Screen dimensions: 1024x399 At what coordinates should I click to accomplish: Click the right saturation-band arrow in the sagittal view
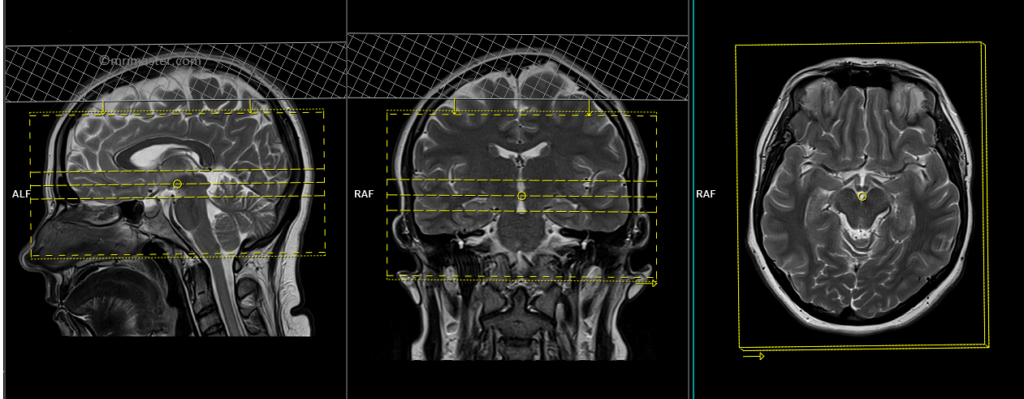pos(250,106)
